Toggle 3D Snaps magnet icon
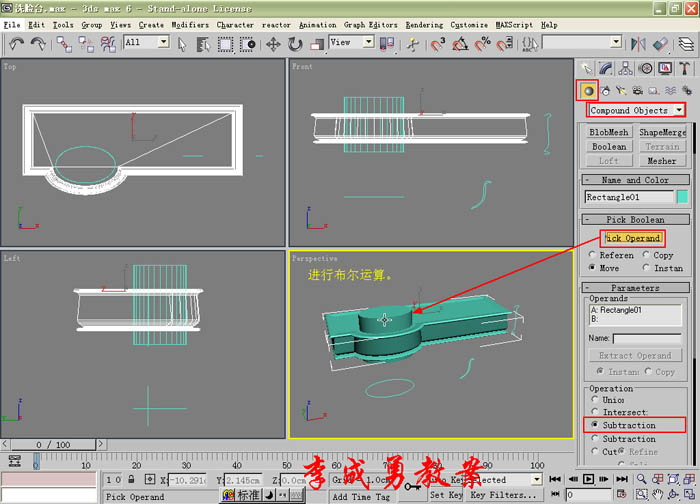This screenshot has height=504, width=700. [x=438, y=44]
